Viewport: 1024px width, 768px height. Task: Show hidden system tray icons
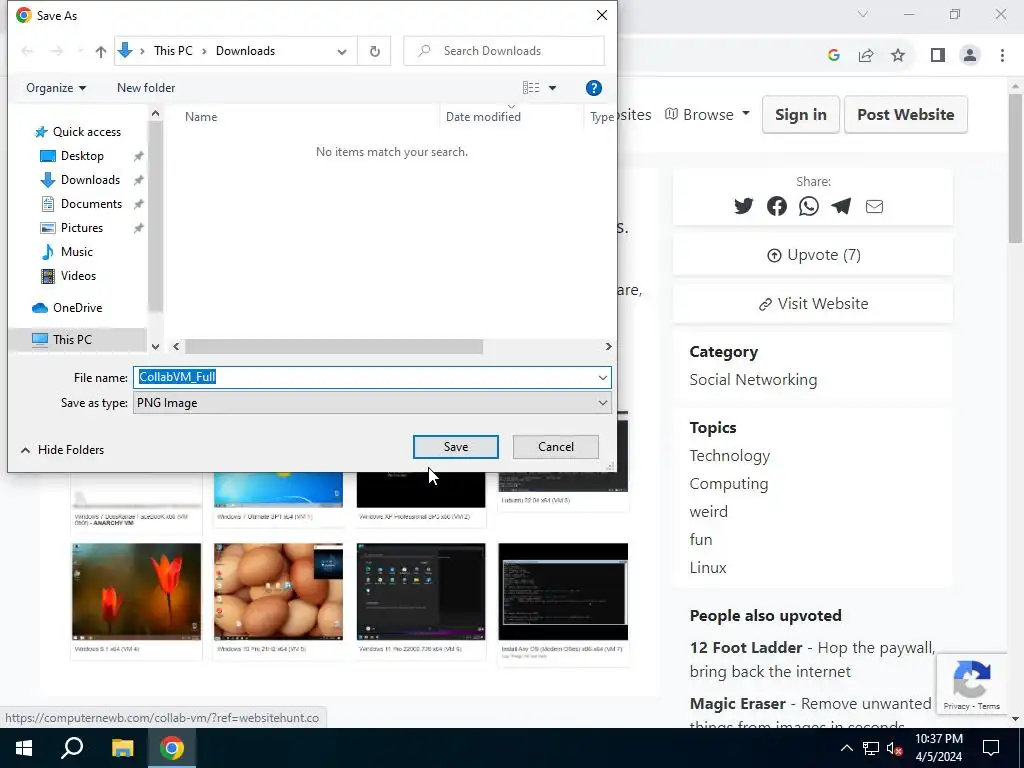coord(846,748)
